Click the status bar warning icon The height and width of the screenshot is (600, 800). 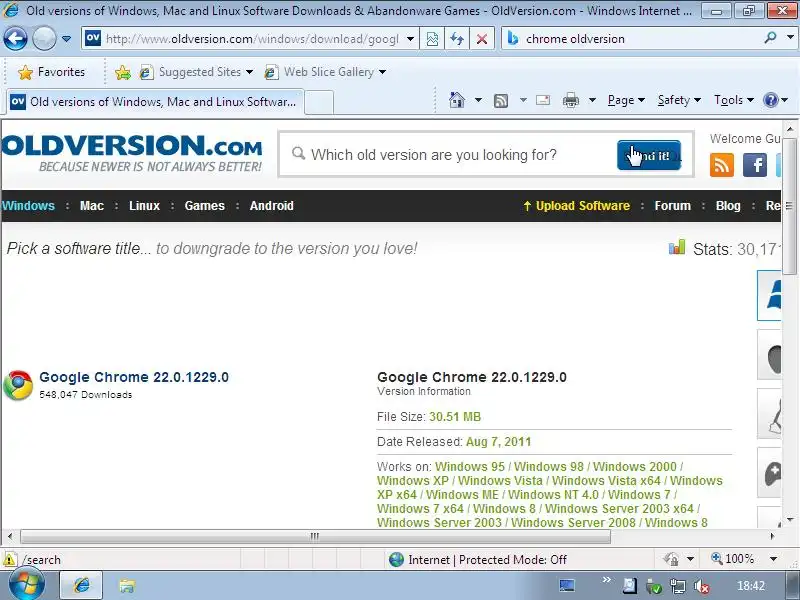(x=9, y=560)
